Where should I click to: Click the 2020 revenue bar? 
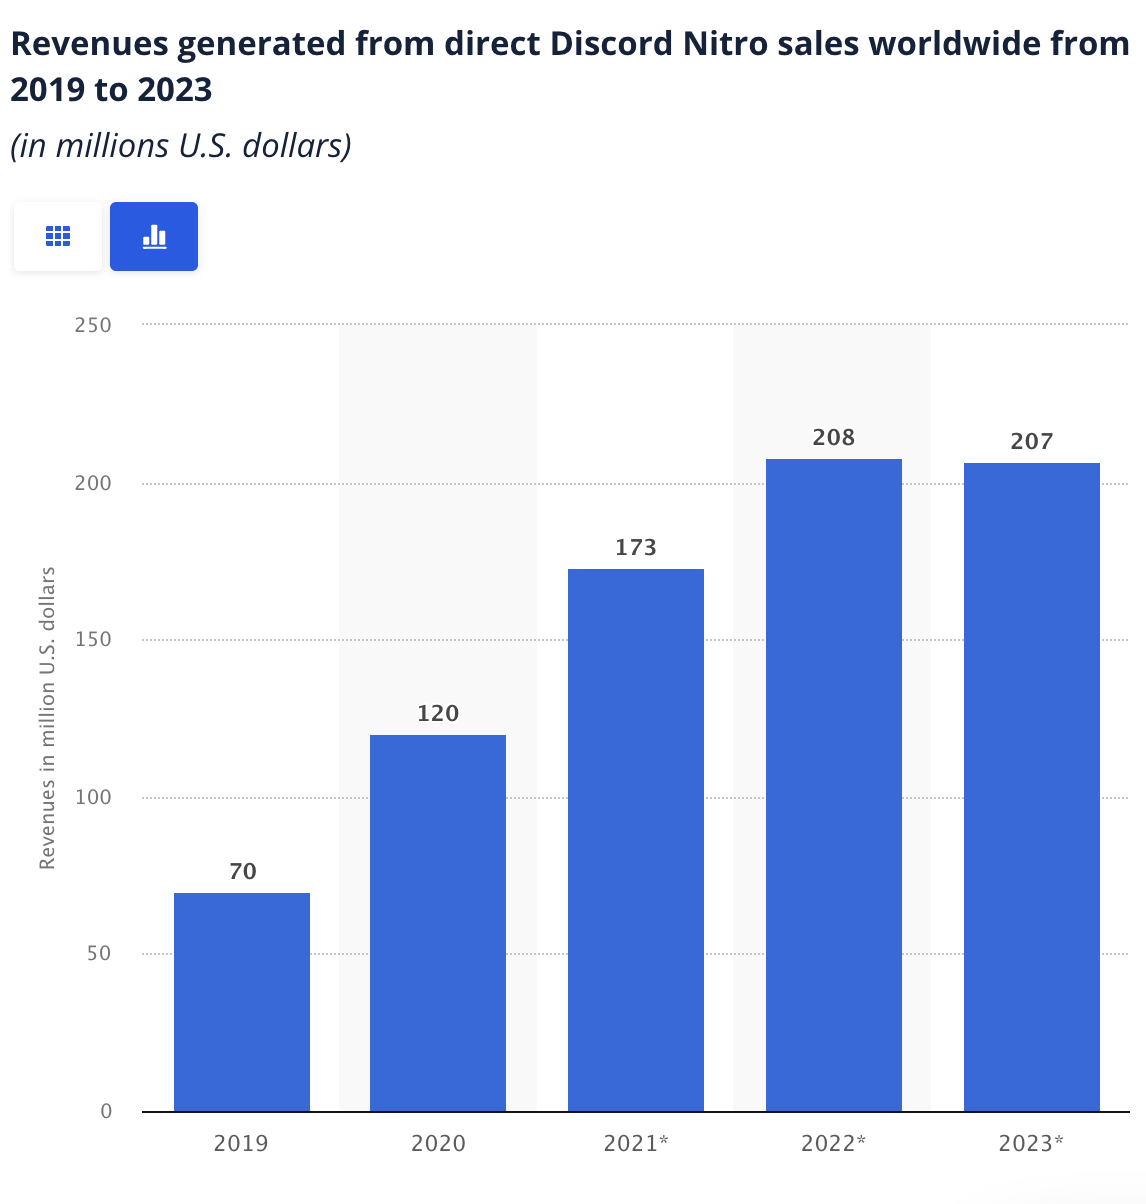[438, 923]
